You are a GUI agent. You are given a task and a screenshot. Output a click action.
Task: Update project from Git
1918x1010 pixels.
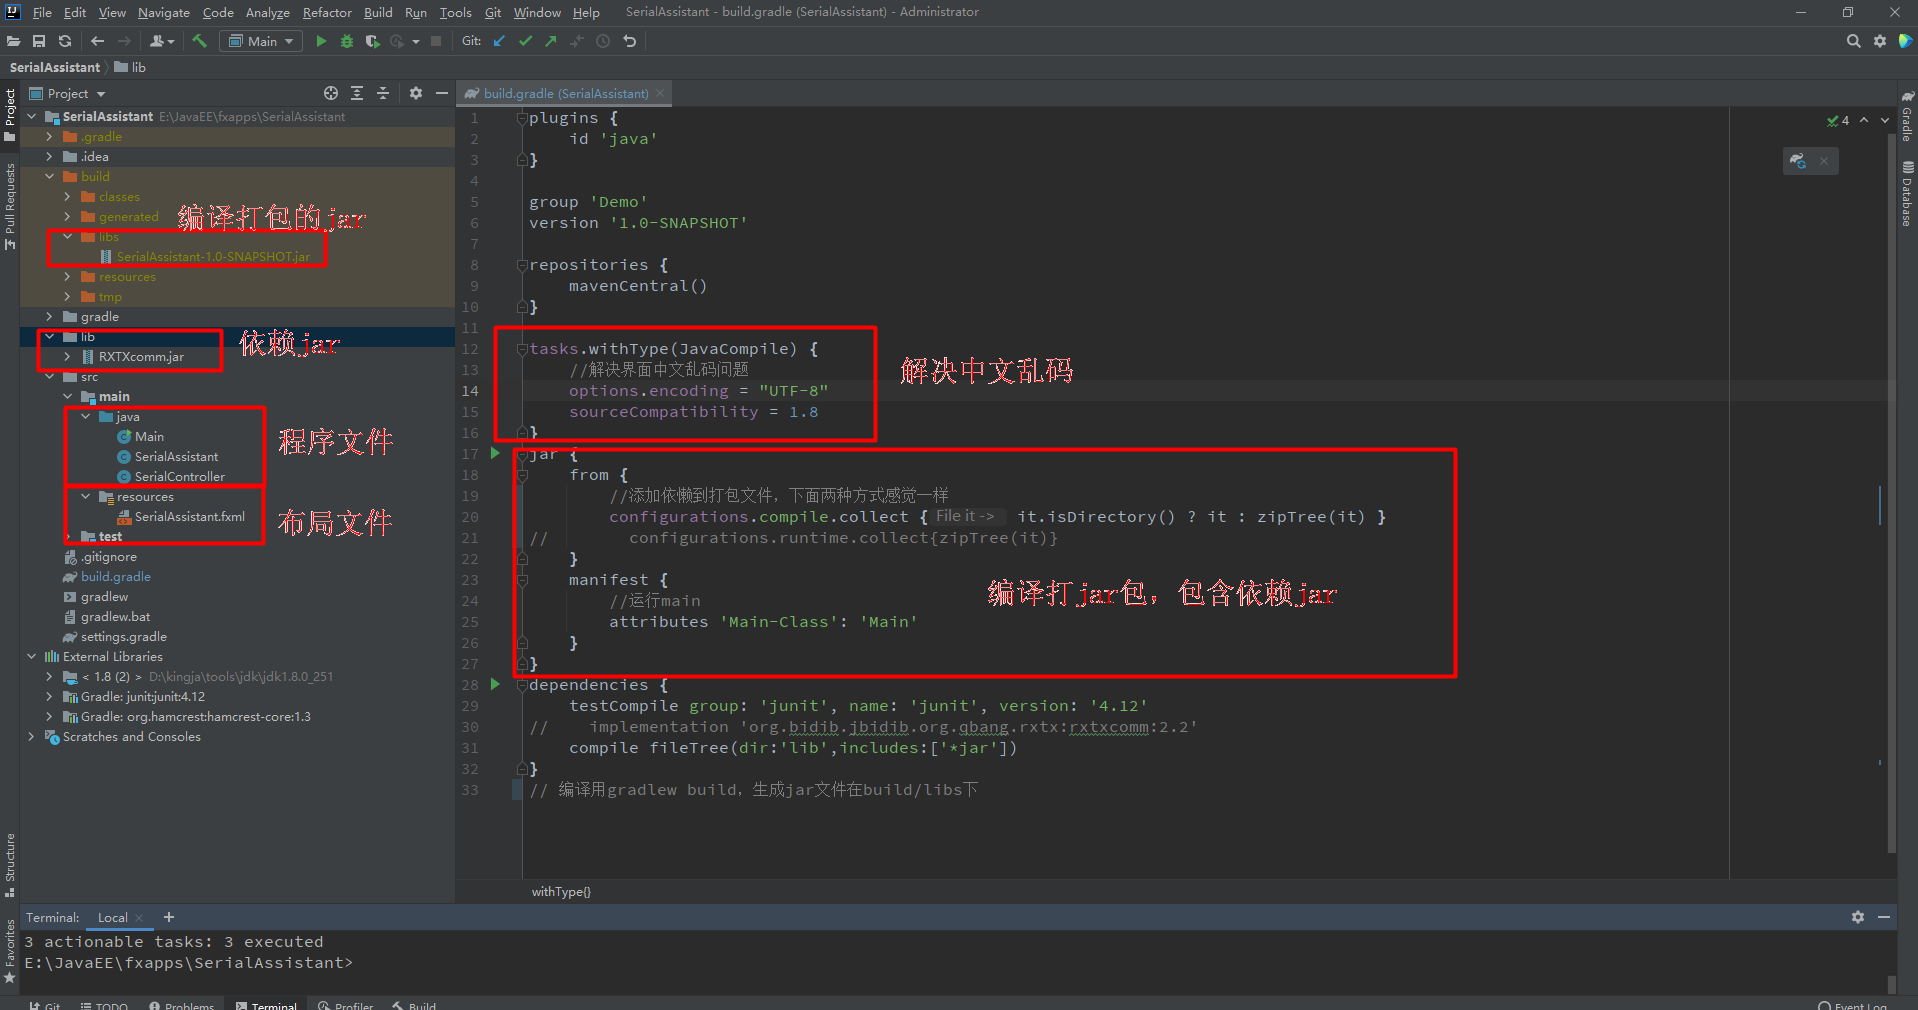[x=500, y=41]
